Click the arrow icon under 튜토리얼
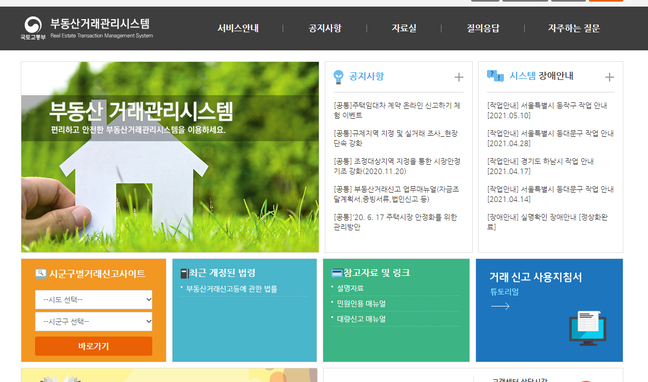648x382 pixels. [500, 306]
